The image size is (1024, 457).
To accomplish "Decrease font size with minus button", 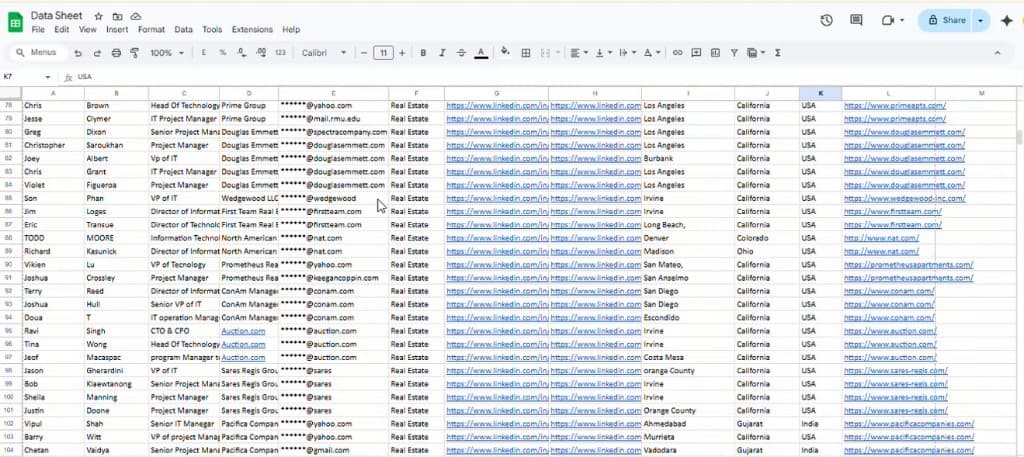I will pyautogui.click(x=364, y=53).
